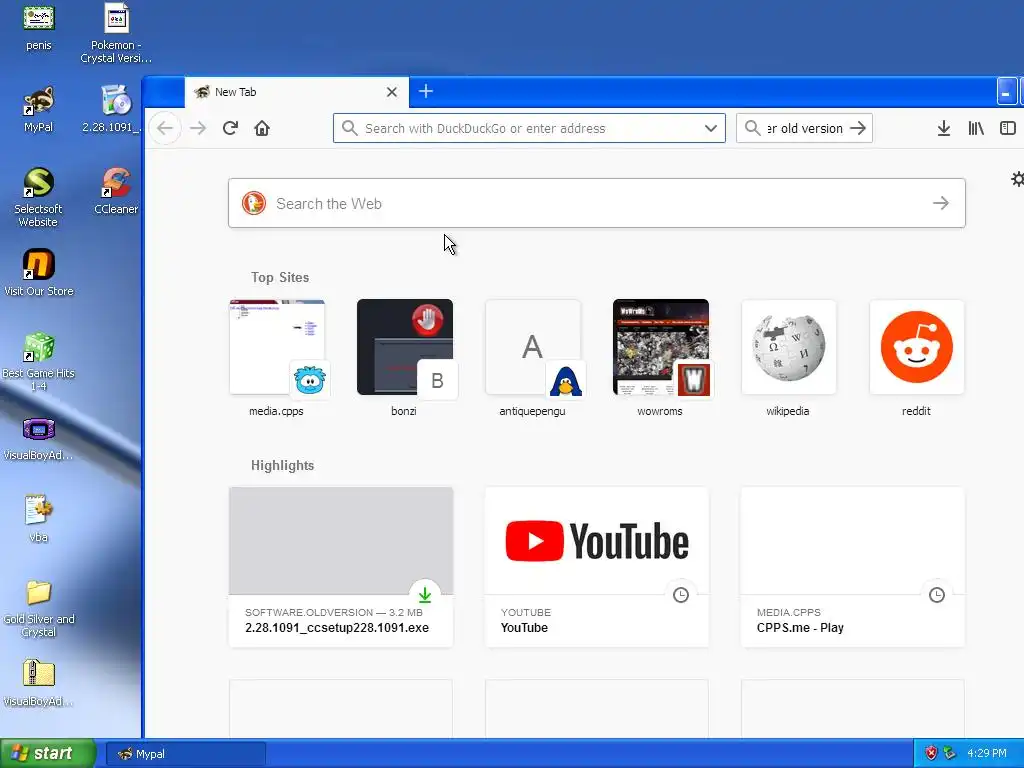Click the toolbar search magnifier icon
The image size is (1024, 768).
tap(752, 128)
